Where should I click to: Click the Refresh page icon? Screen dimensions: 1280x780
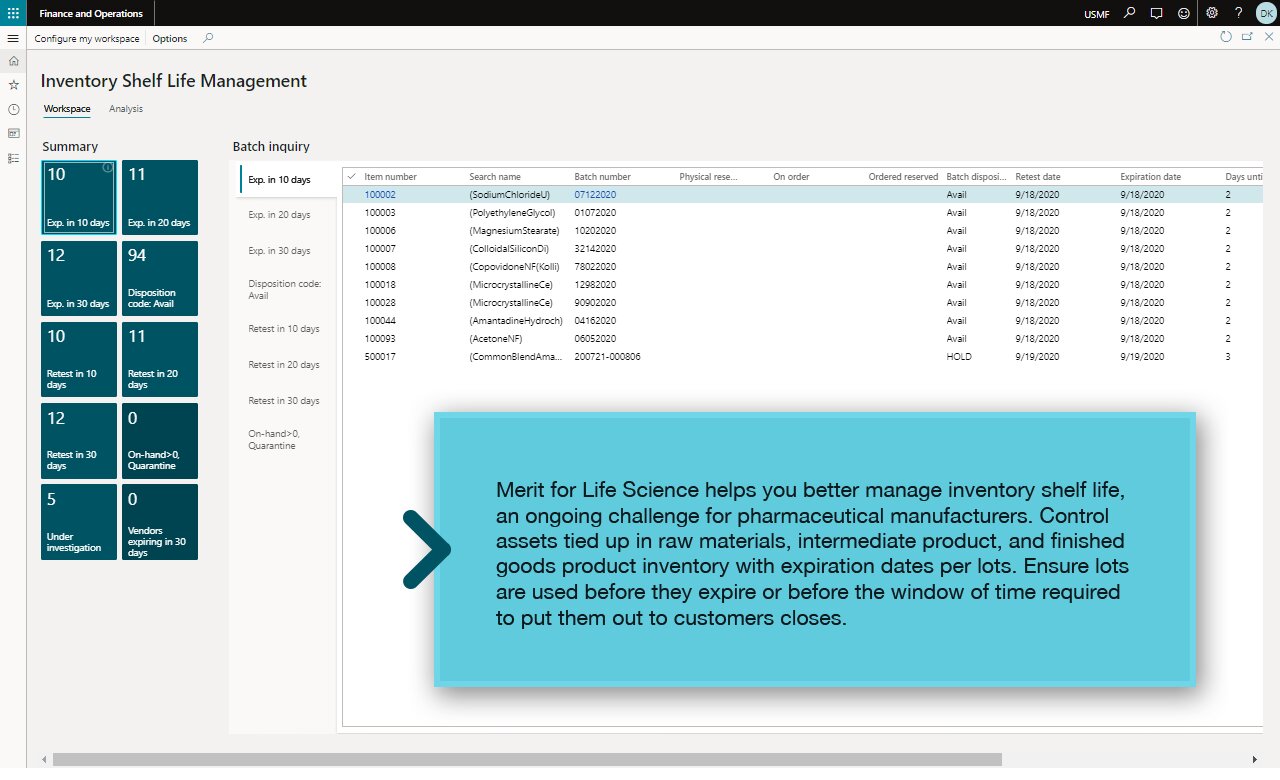1226,37
